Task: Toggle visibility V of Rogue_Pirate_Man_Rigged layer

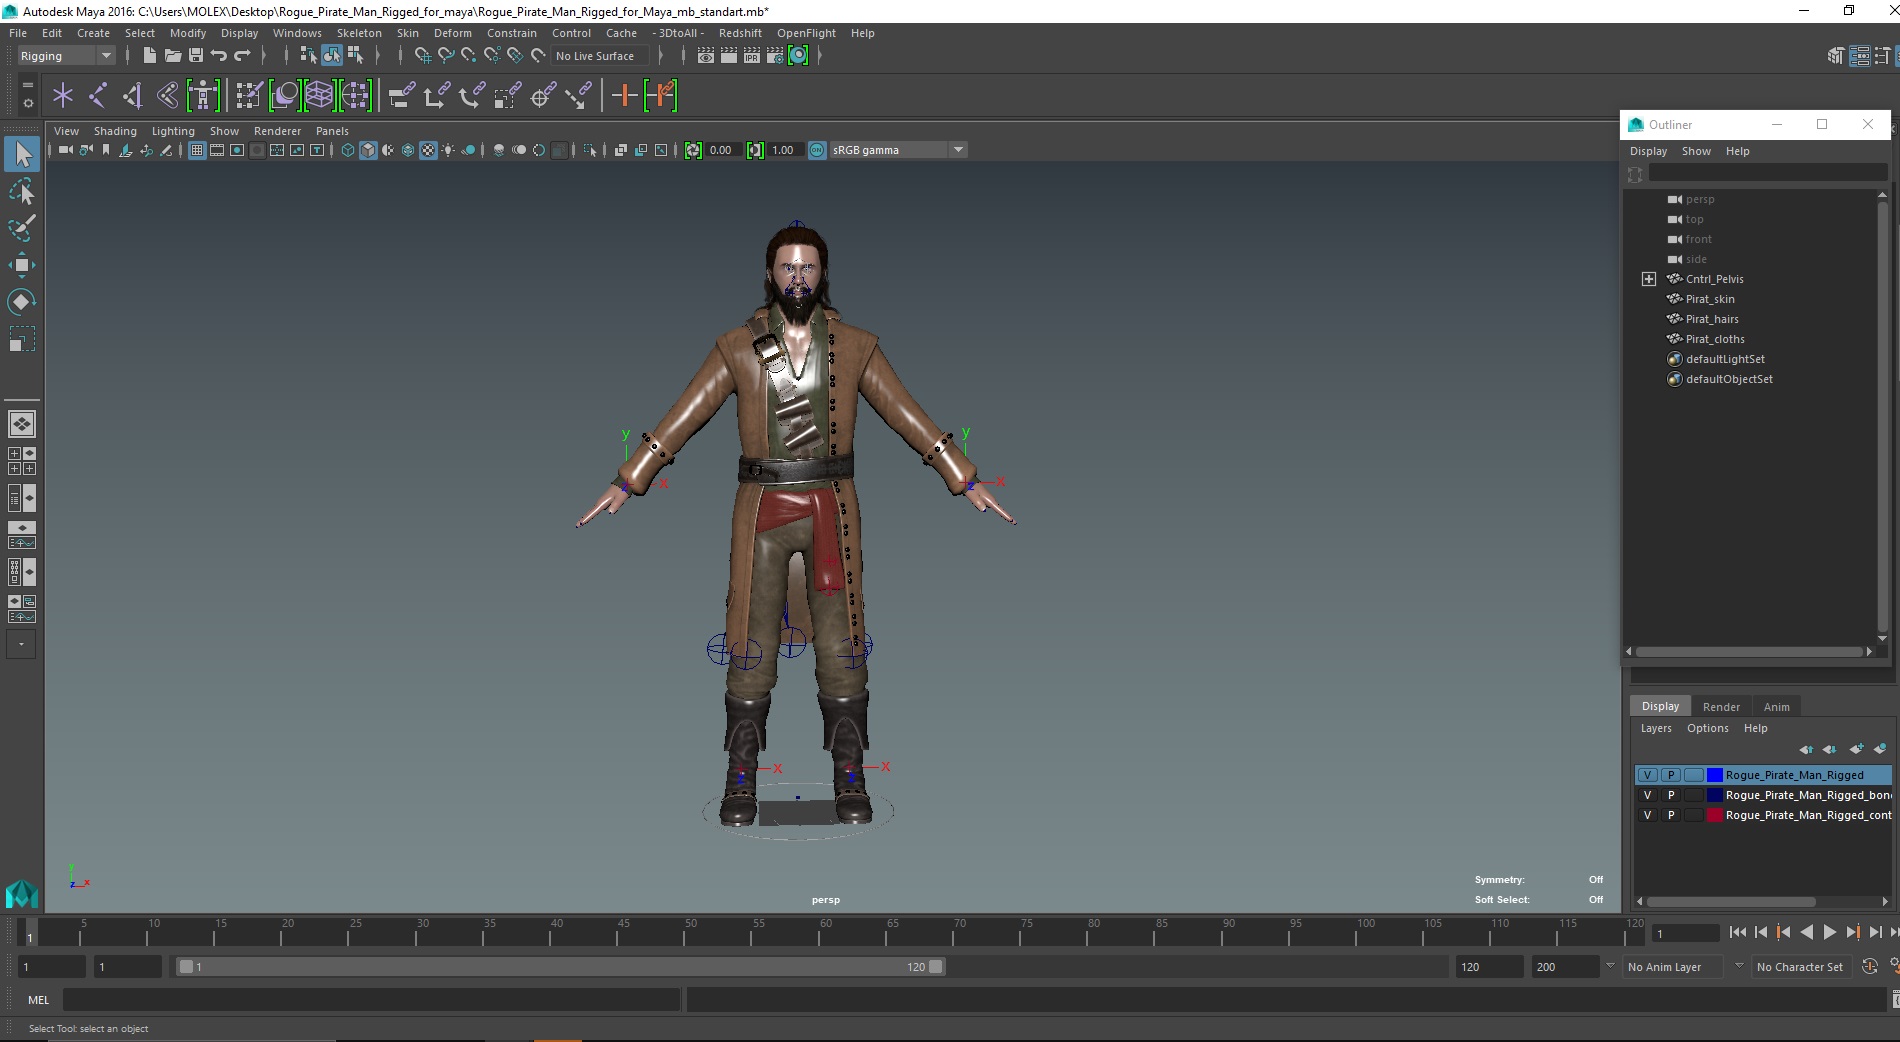Action: (x=1647, y=775)
